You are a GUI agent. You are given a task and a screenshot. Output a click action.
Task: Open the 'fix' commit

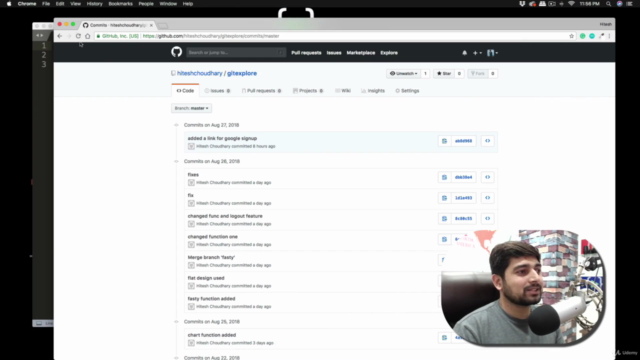[191, 196]
